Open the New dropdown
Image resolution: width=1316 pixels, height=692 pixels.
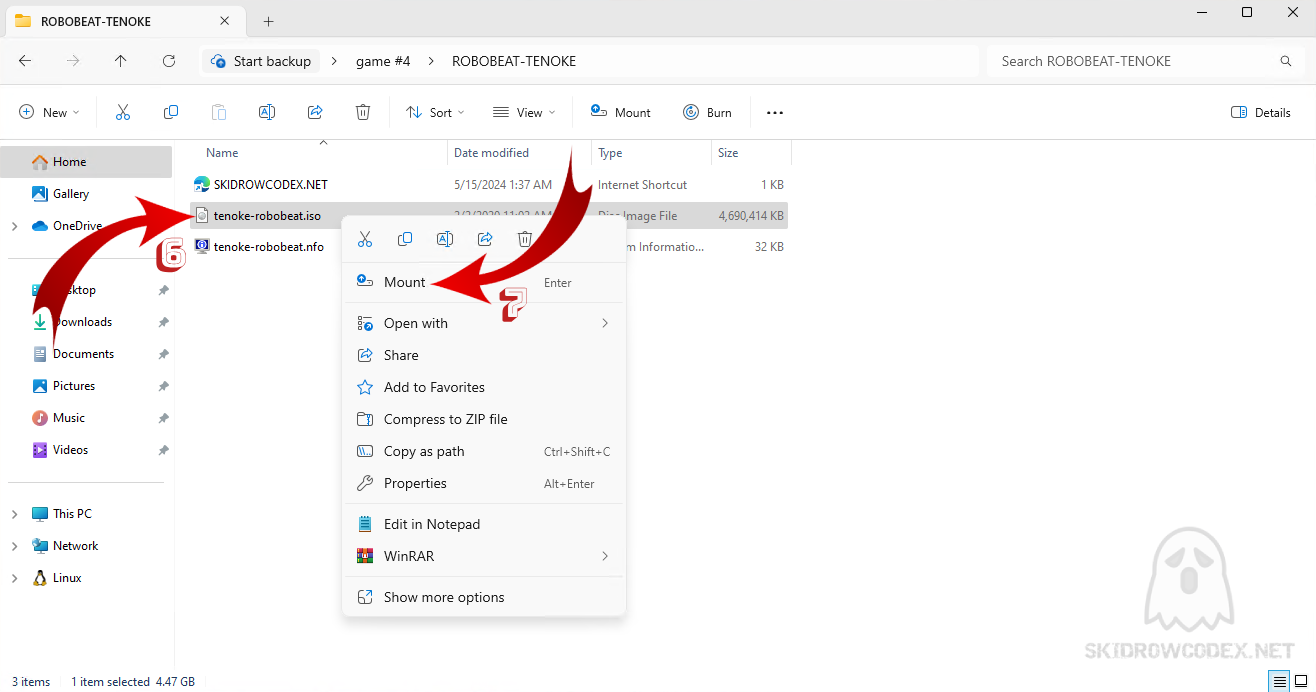point(49,113)
